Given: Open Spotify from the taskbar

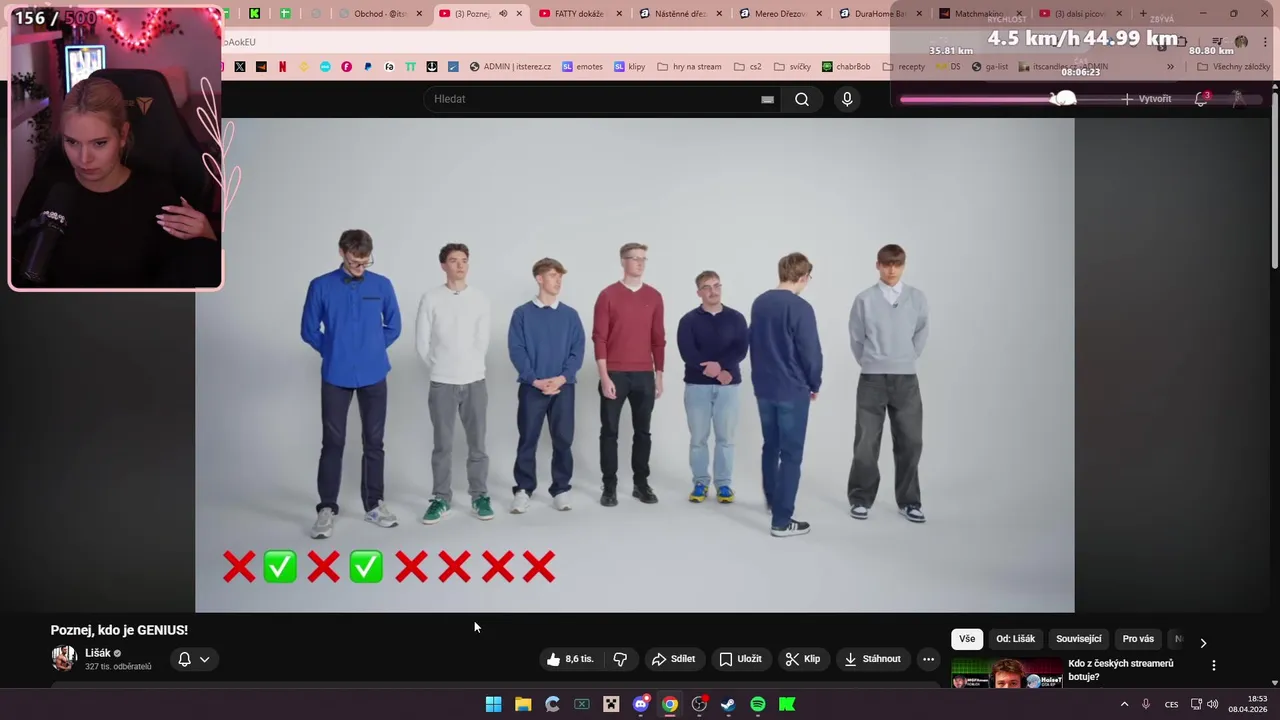Looking at the screenshot, I should pyautogui.click(x=758, y=704).
